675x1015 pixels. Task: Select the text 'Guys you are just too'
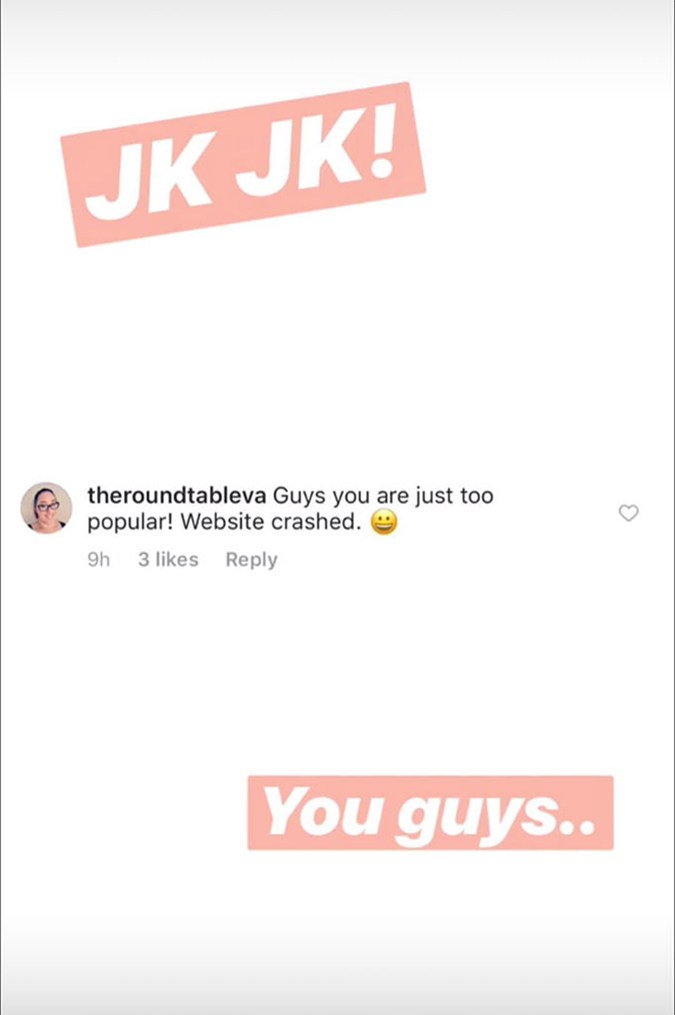(x=383, y=496)
